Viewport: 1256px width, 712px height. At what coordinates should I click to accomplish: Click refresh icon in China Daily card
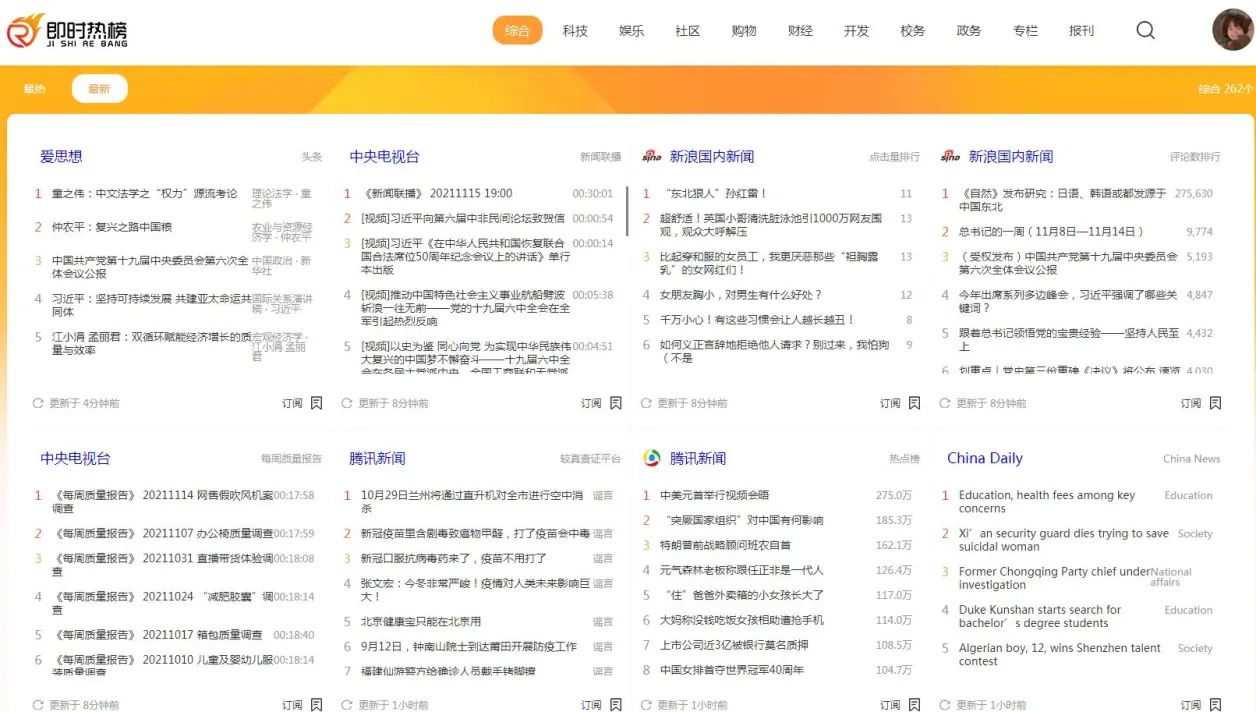point(945,705)
